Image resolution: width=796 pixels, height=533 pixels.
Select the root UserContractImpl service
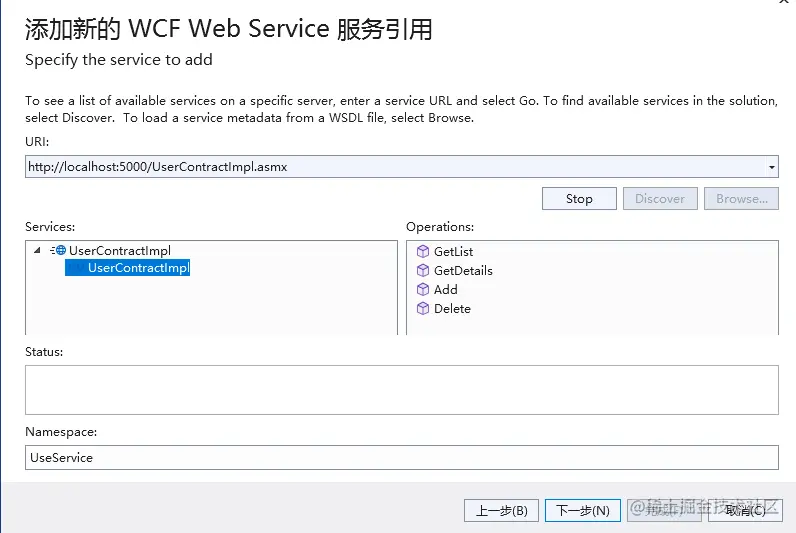(120, 251)
